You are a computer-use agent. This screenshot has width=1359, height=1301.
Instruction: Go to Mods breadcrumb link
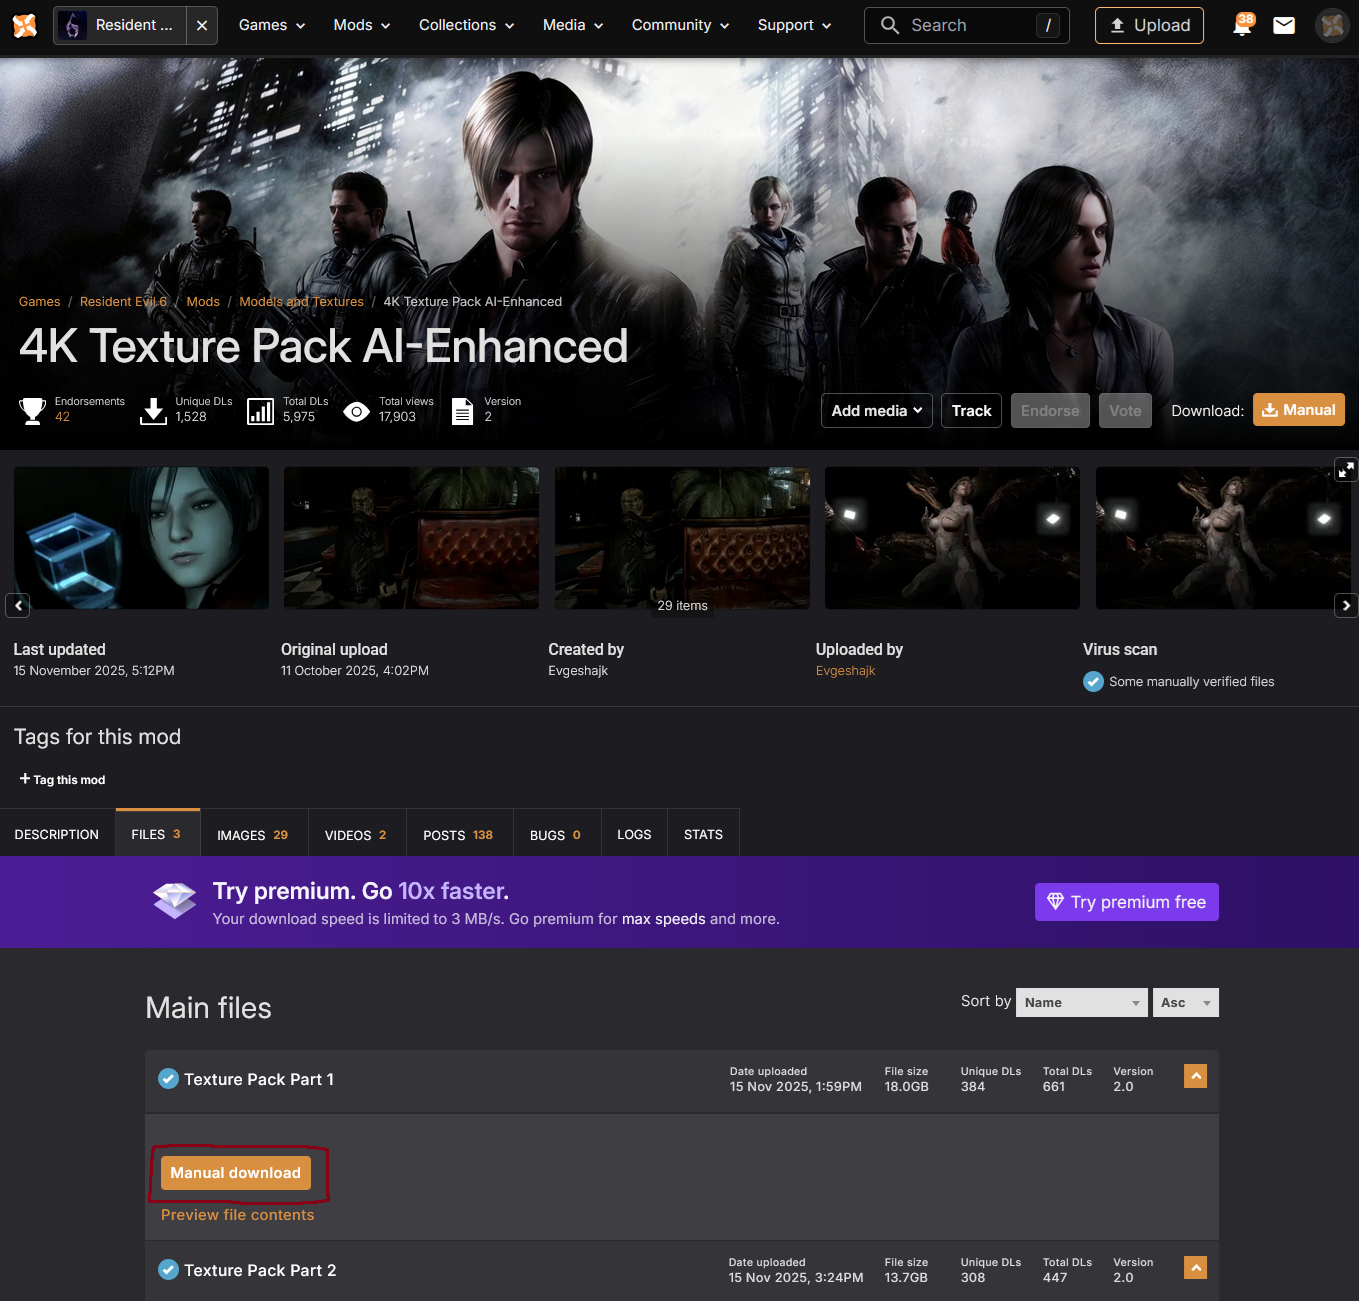[203, 302]
